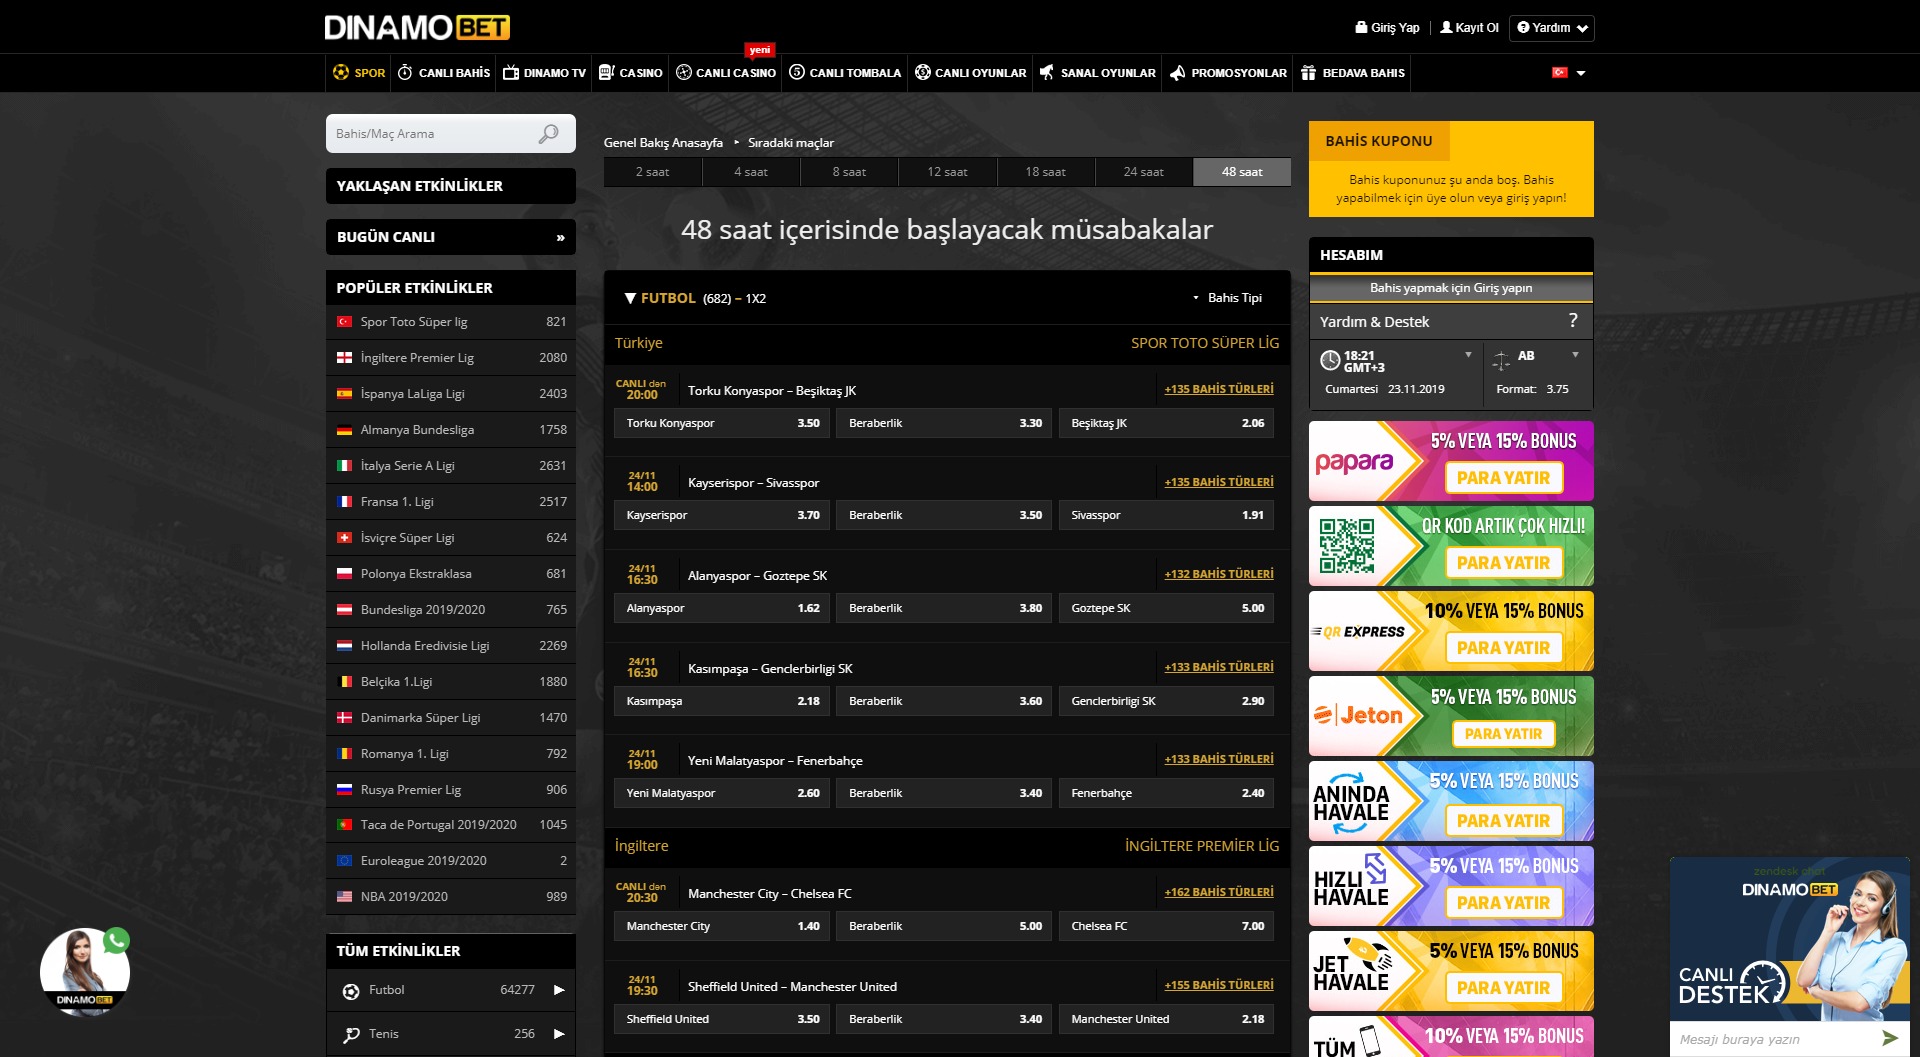Switch to the 18 saat tab
This screenshot has height=1057, width=1920.
click(x=1045, y=172)
